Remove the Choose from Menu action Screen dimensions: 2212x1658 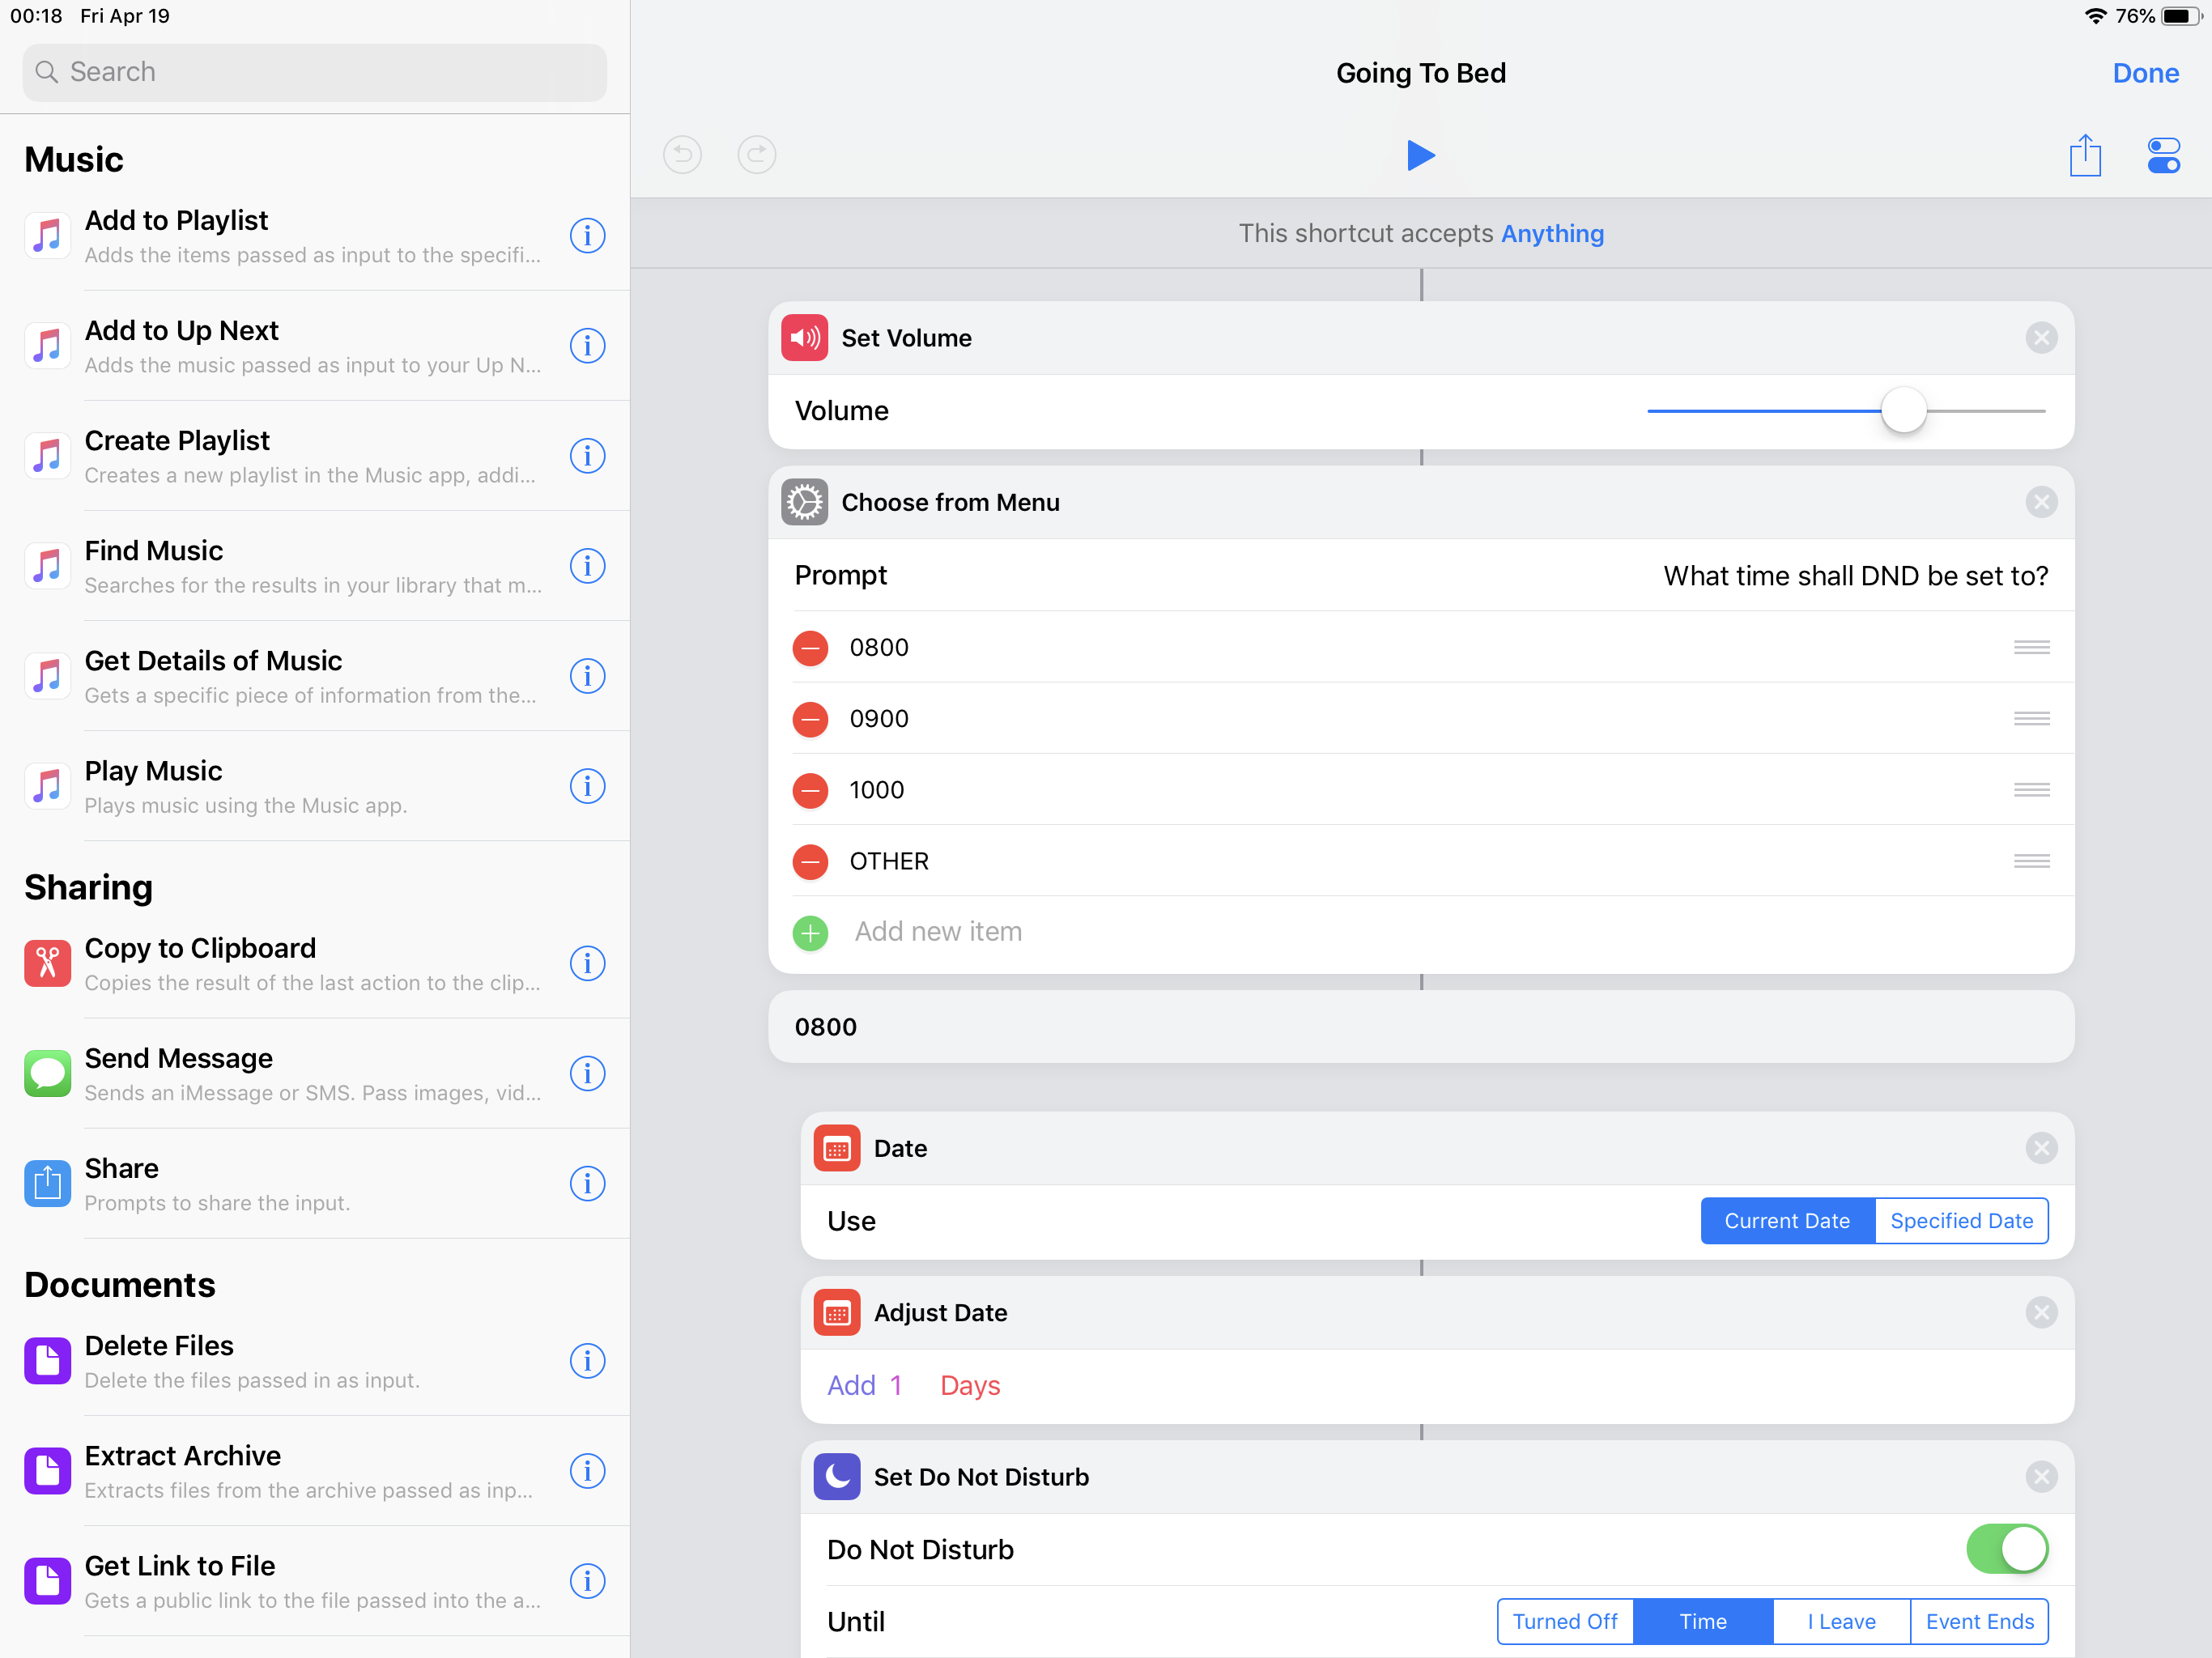[x=2041, y=502]
